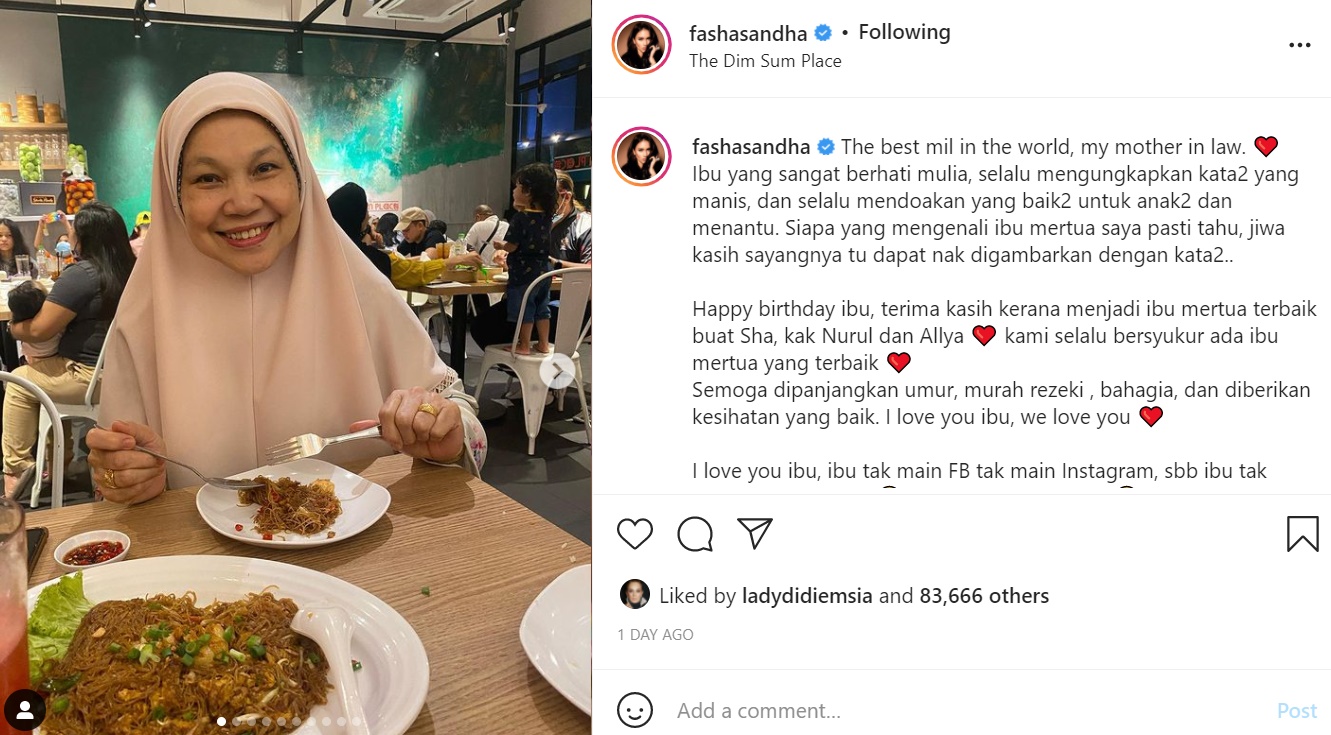Open the 1 DAY AGO timestamp
The image size is (1331, 735).
[655, 635]
